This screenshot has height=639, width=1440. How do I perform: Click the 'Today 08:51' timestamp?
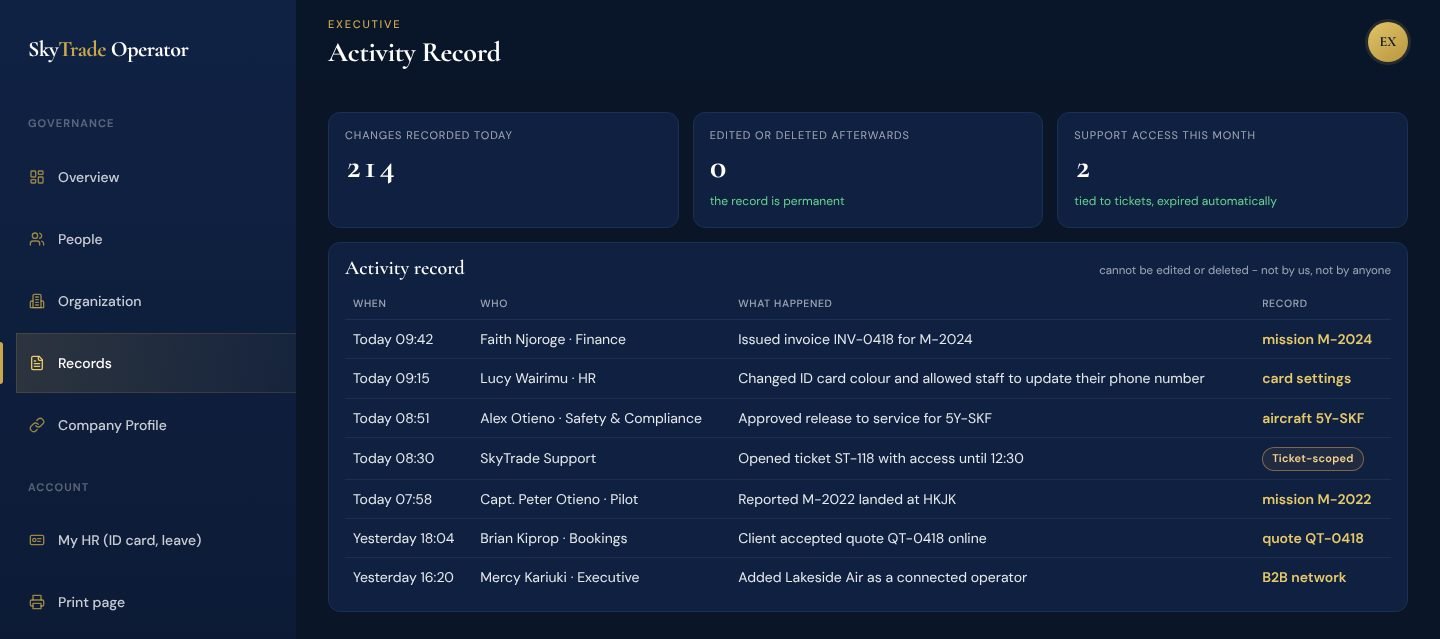tap(391, 418)
